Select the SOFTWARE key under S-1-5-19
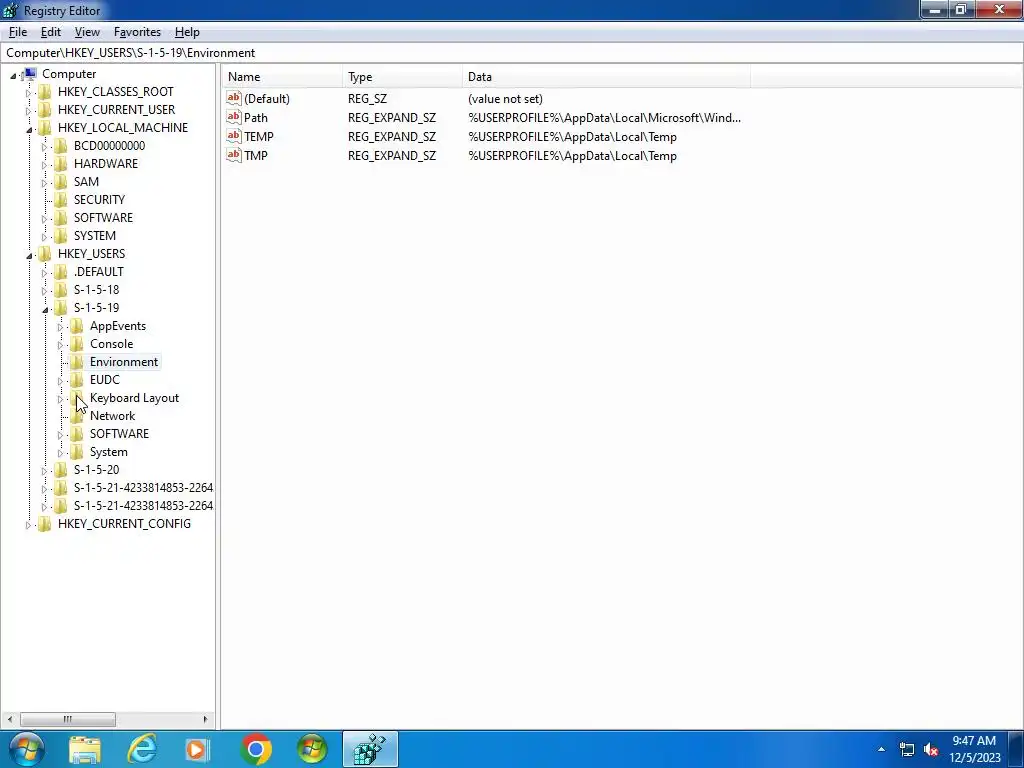The width and height of the screenshot is (1024, 768). 119,434
